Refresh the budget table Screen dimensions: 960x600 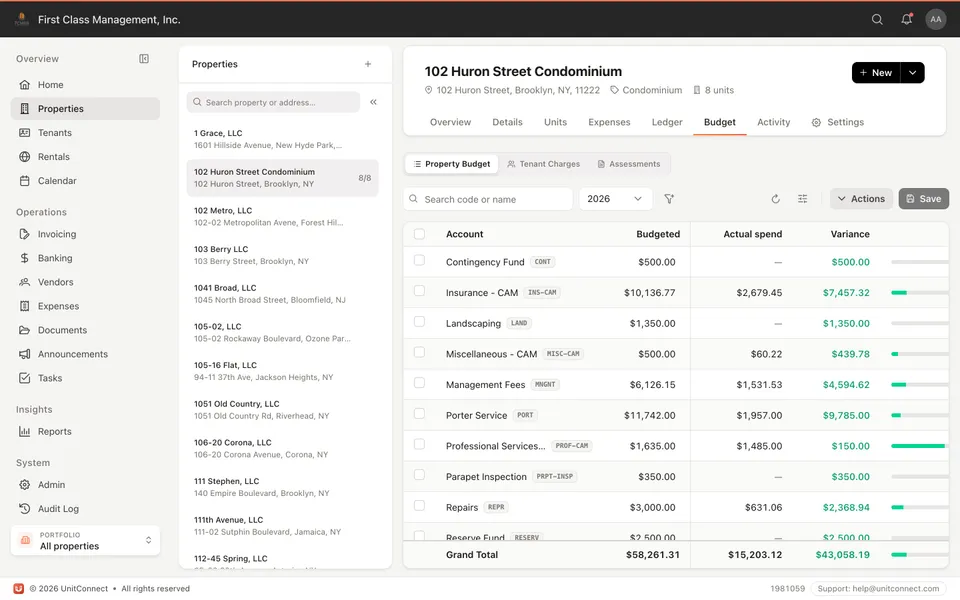tap(776, 199)
